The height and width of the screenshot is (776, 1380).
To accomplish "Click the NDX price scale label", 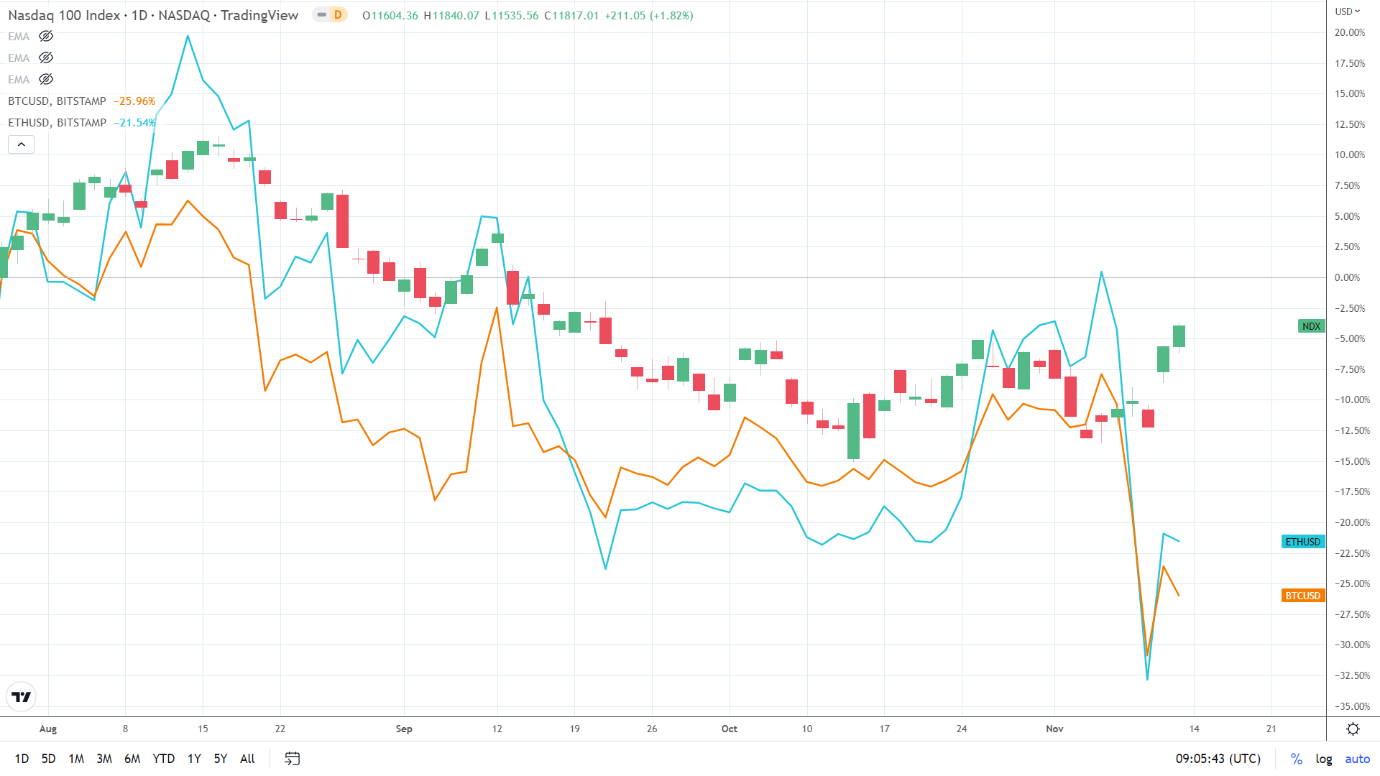I will [1310, 326].
